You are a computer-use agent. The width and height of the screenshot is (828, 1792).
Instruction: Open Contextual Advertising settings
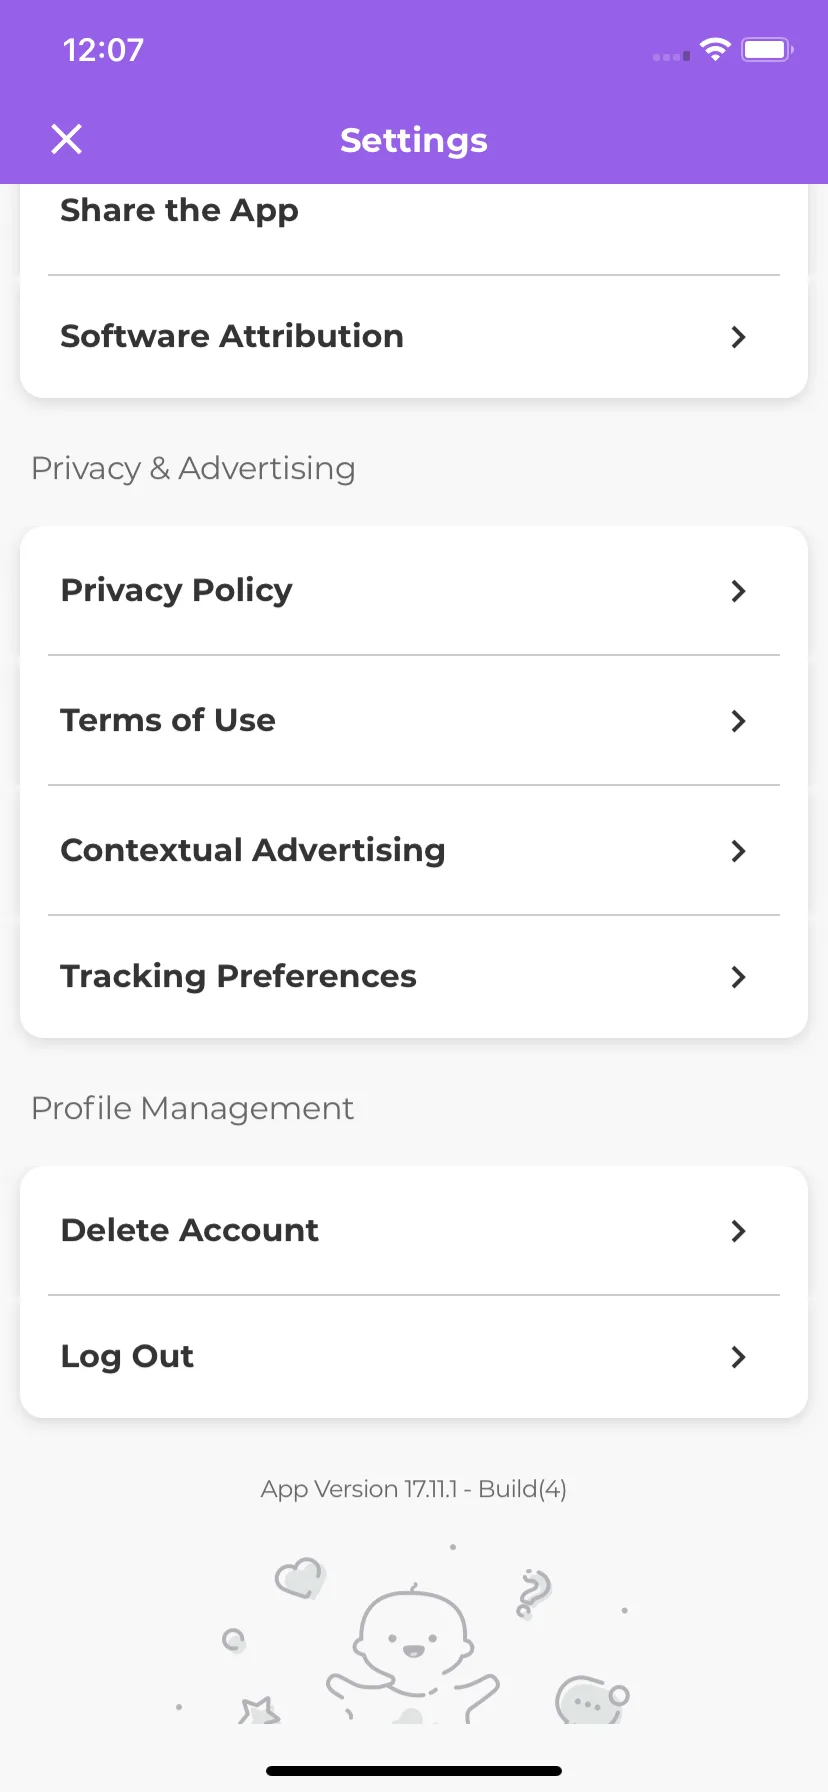(x=414, y=851)
